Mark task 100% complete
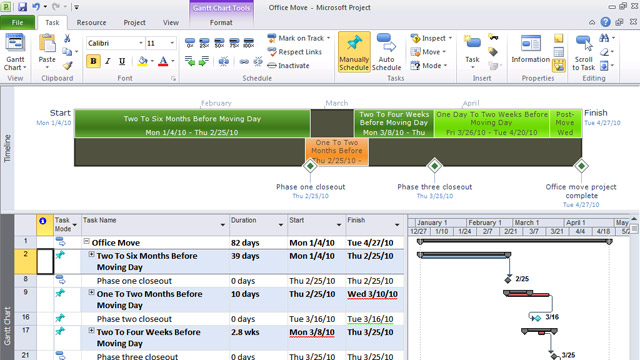The width and height of the screenshot is (640, 360). (249, 42)
